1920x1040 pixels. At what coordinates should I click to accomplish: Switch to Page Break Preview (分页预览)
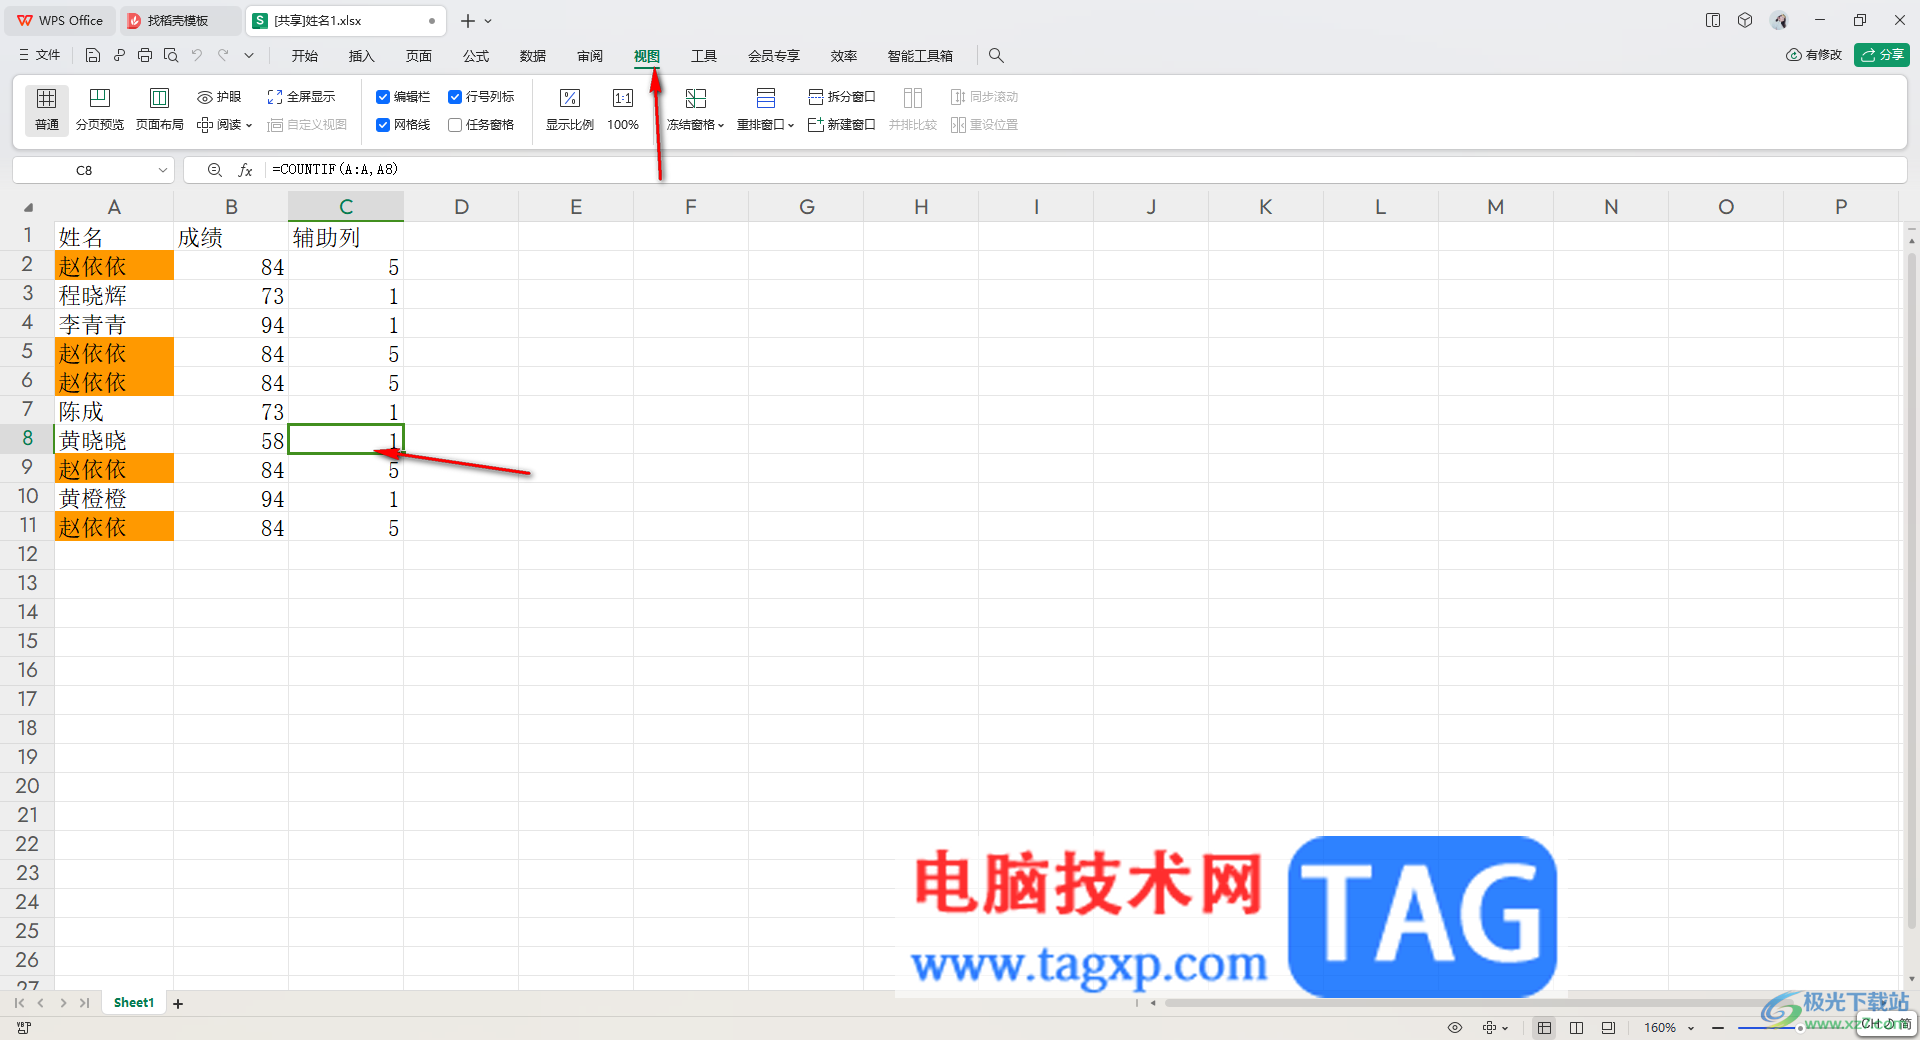100,109
